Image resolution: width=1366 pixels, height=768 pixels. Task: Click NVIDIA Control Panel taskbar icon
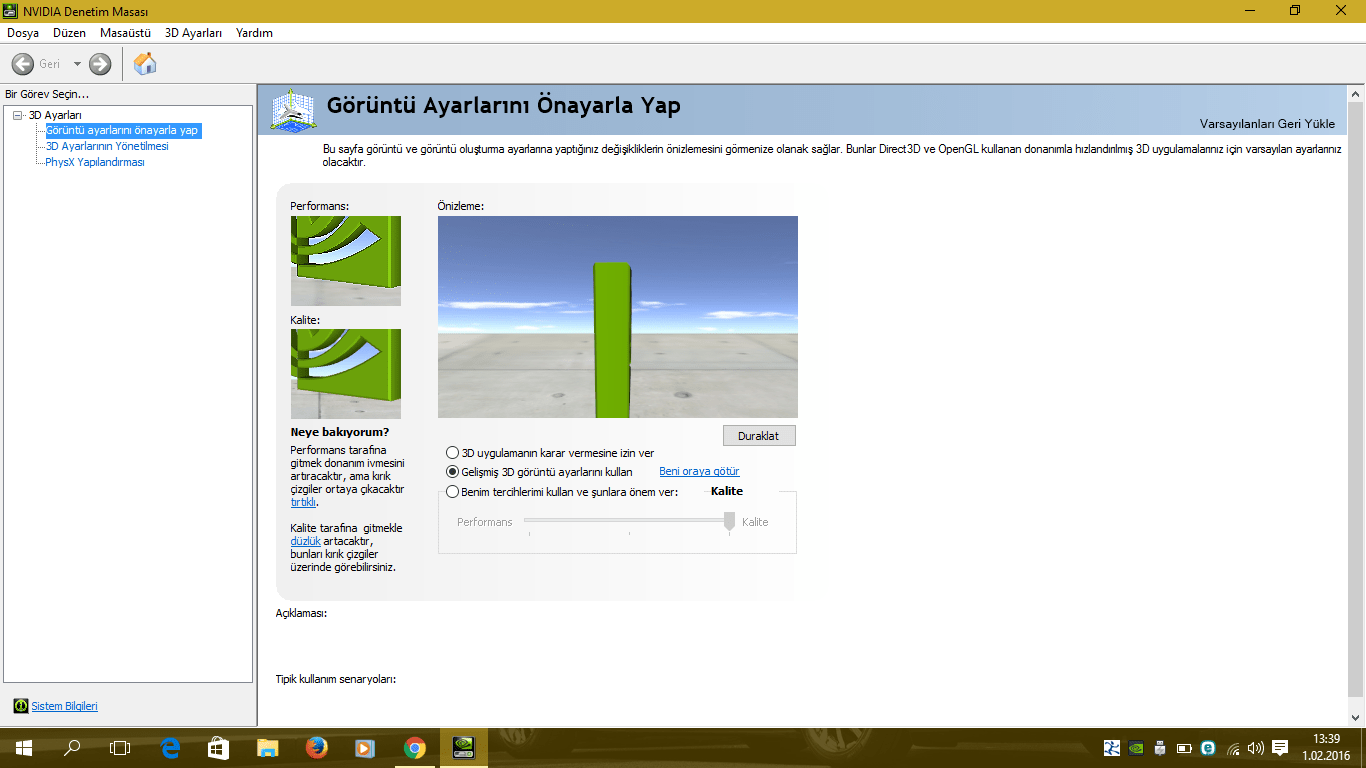(x=463, y=747)
